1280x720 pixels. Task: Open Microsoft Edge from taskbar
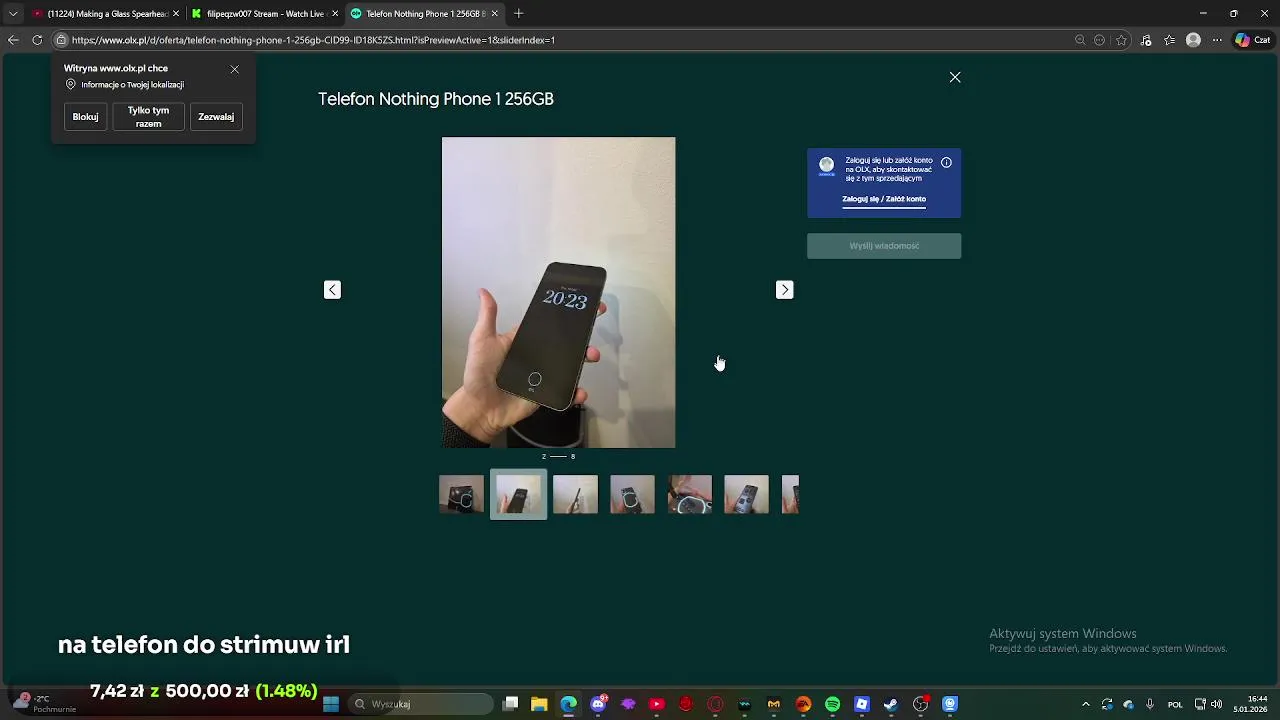pos(568,704)
